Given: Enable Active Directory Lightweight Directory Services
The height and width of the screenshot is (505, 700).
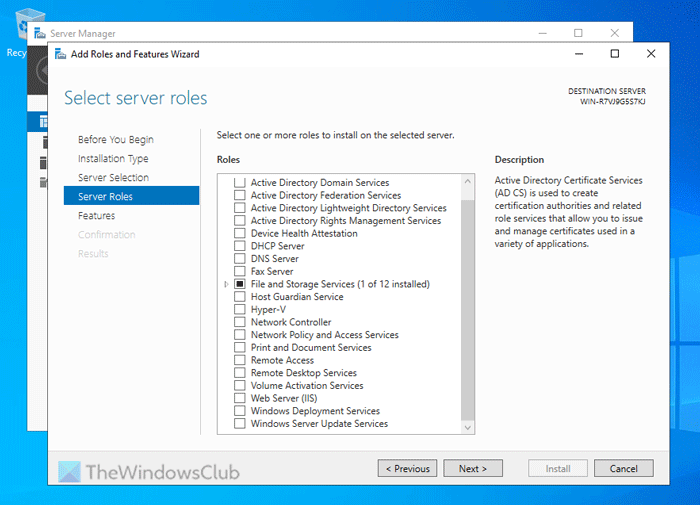Looking at the screenshot, I should click(x=240, y=208).
